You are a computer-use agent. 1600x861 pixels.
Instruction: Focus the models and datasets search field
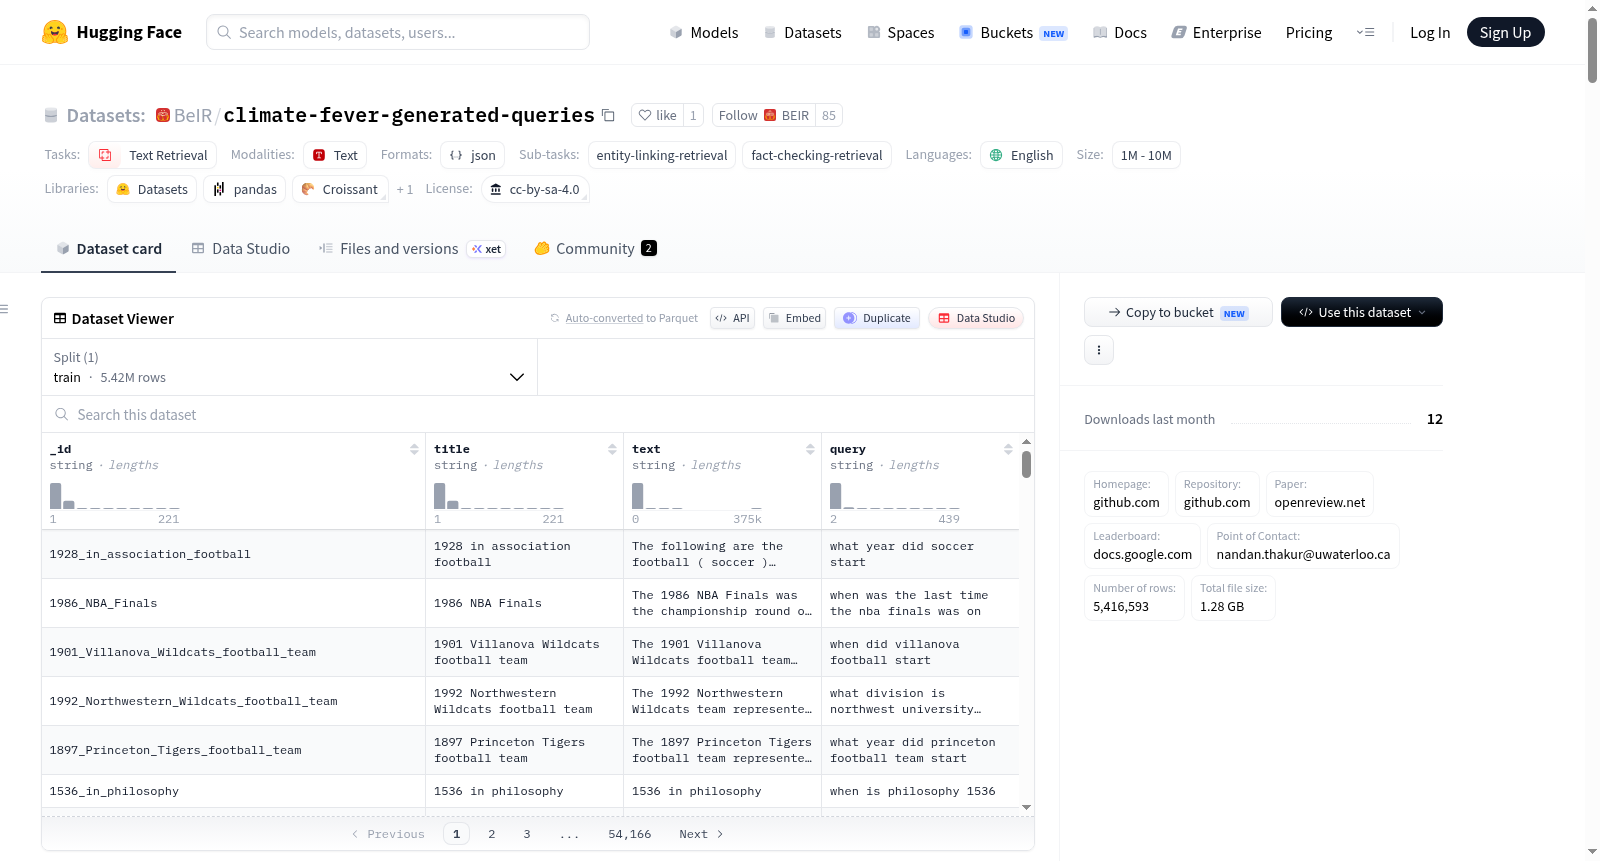398,32
